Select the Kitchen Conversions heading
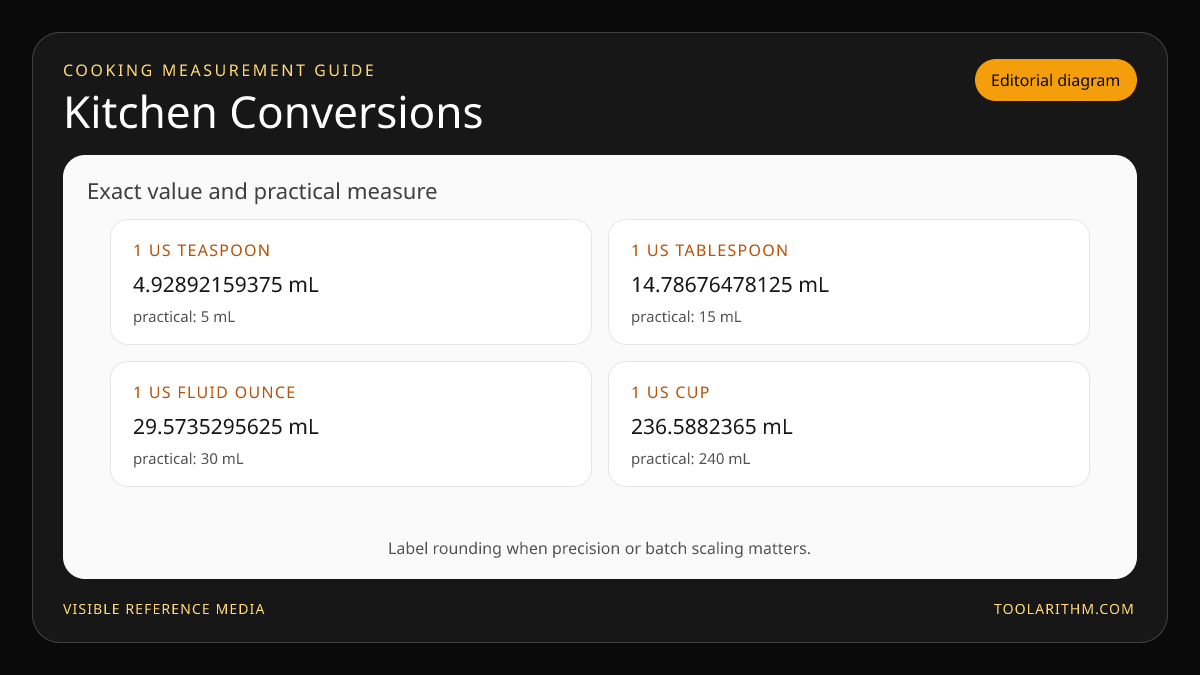1200x675 pixels. pyautogui.click(x=273, y=113)
